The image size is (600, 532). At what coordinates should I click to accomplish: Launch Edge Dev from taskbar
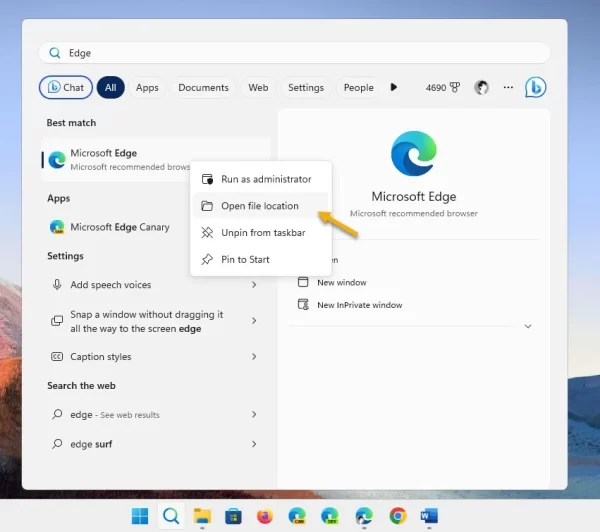(x=330, y=516)
